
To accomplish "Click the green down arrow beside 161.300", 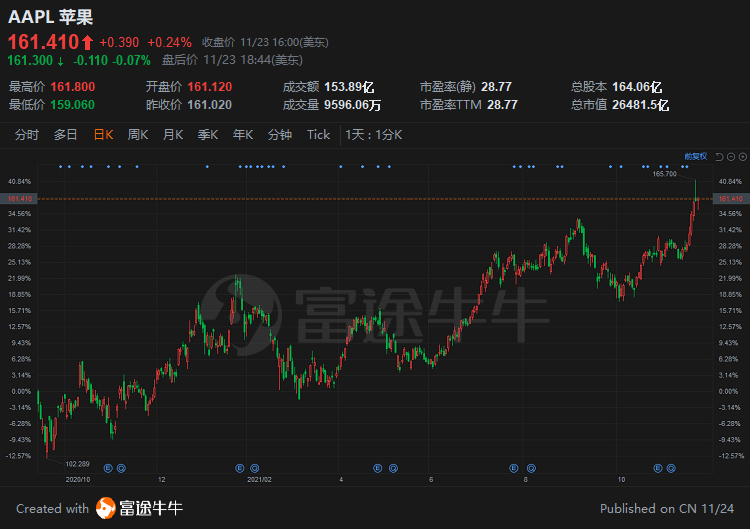I will click(61, 61).
